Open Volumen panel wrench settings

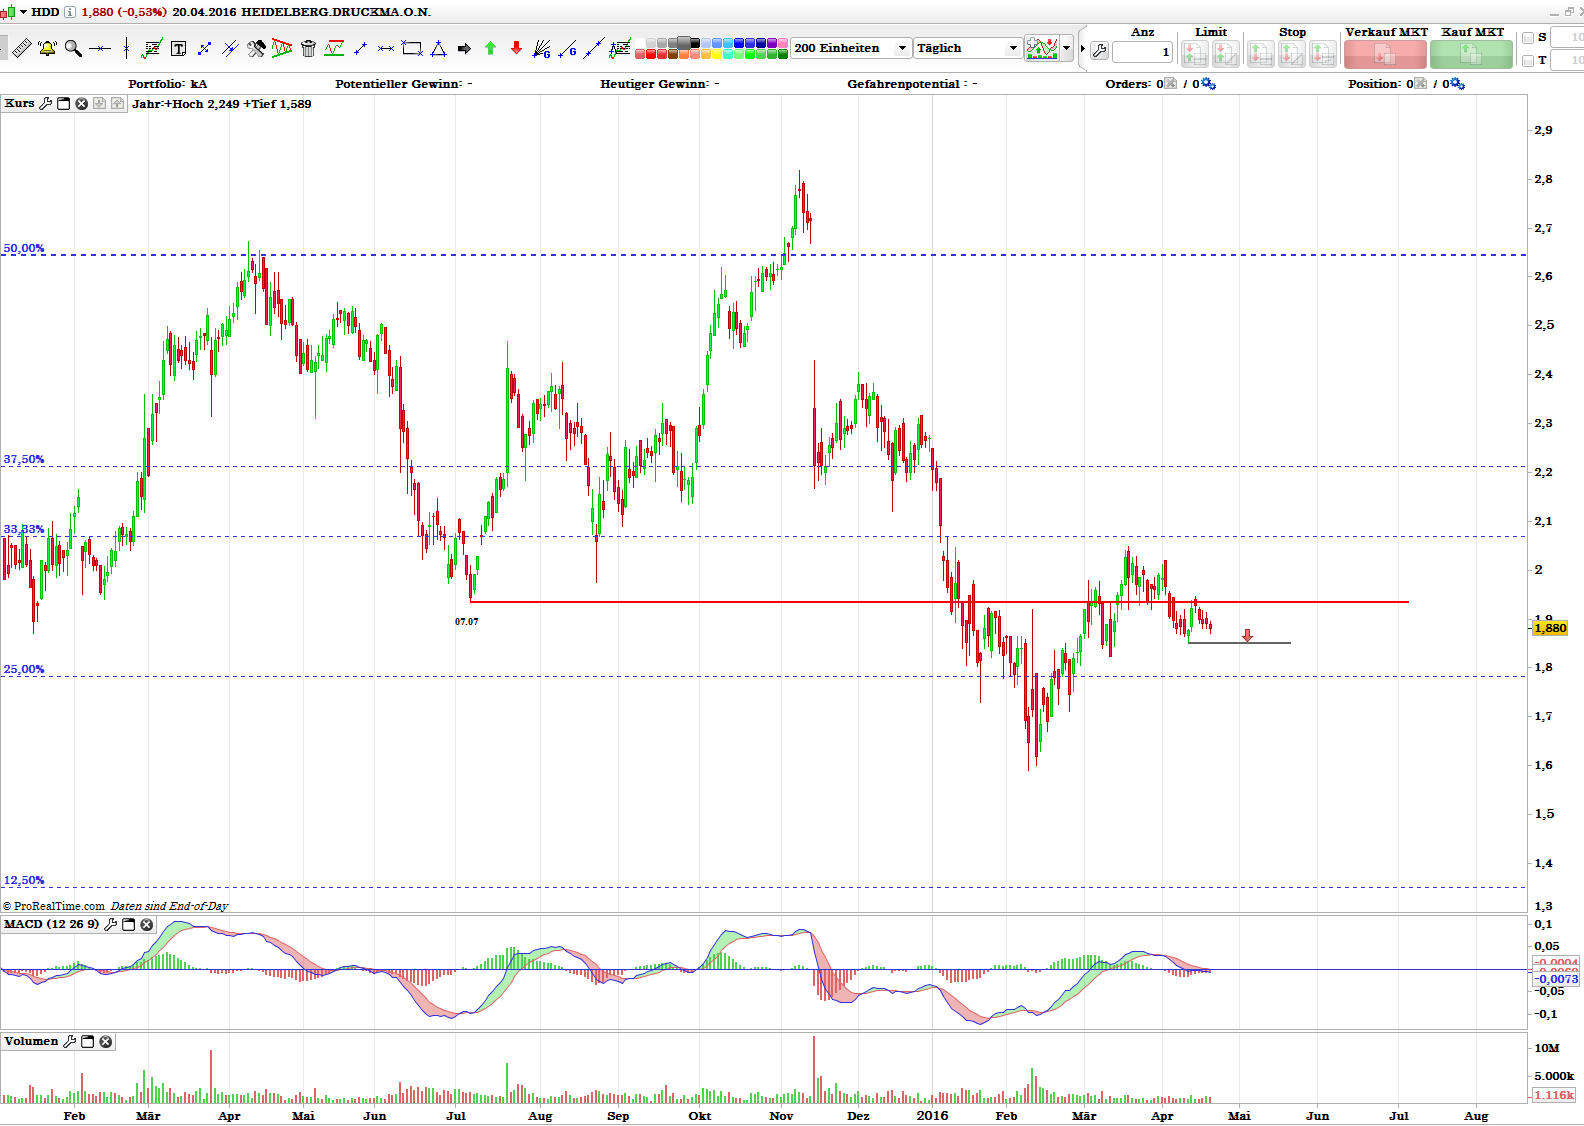click(x=70, y=1041)
